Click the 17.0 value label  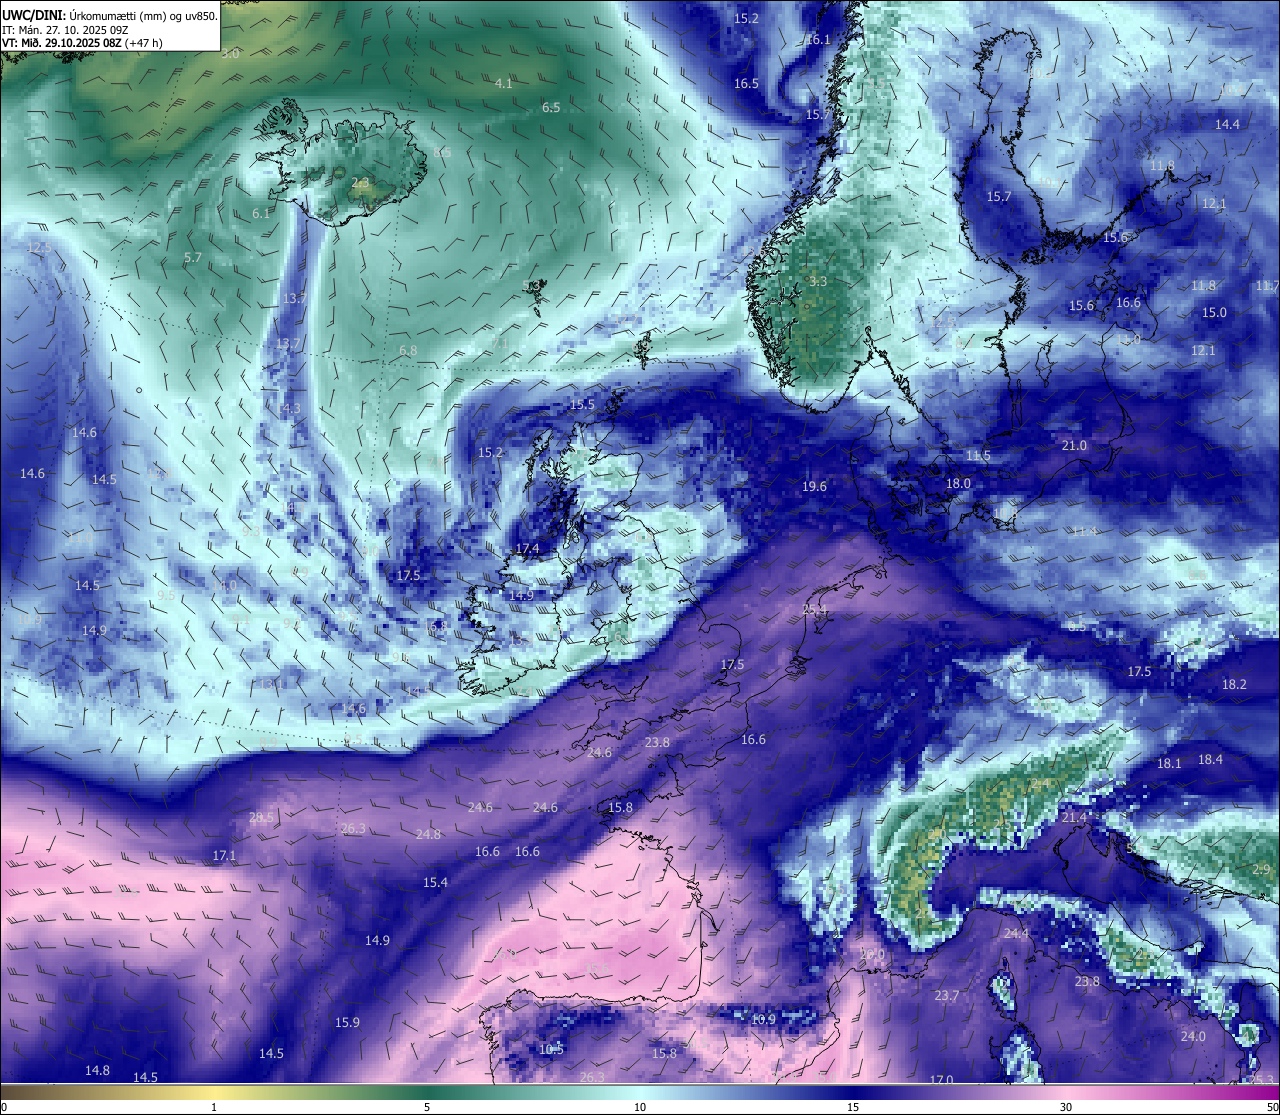coord(942,1080)
